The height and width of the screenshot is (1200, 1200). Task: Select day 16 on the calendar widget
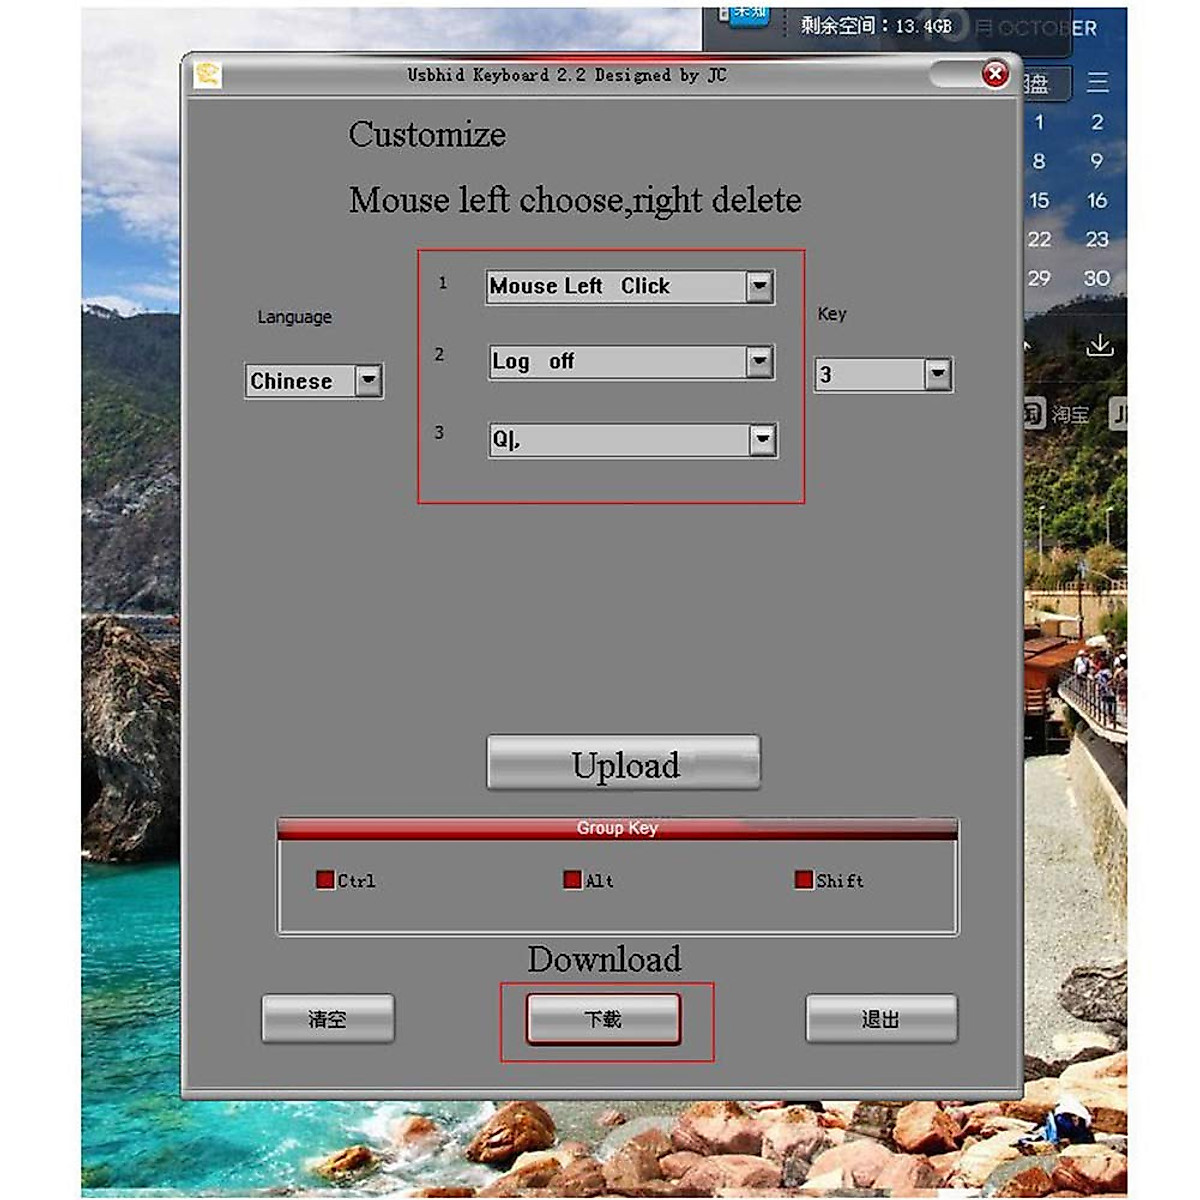[x=1097, y=200]
